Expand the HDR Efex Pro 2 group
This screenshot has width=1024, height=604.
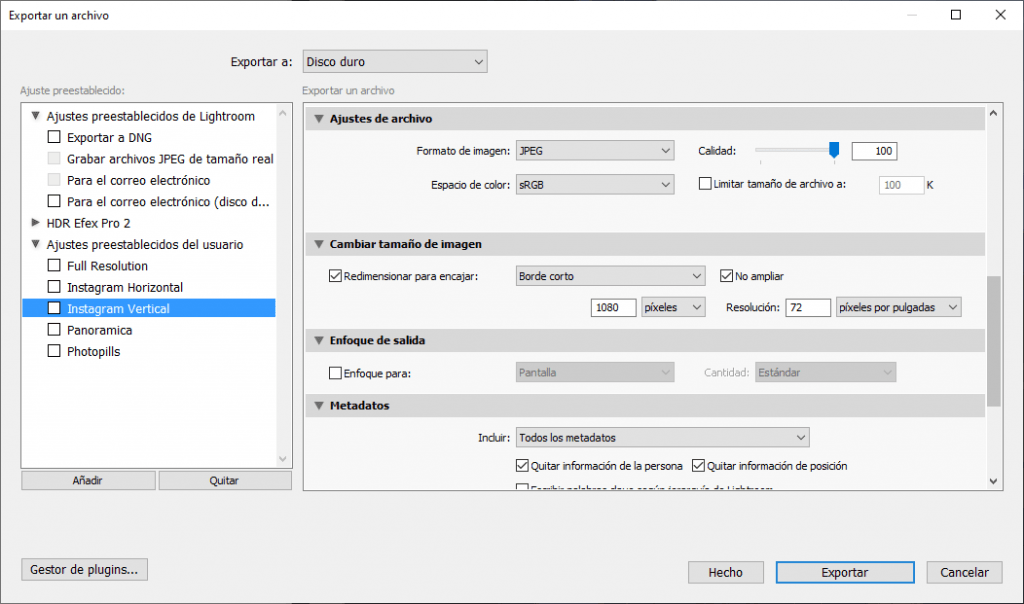point(37,223)
